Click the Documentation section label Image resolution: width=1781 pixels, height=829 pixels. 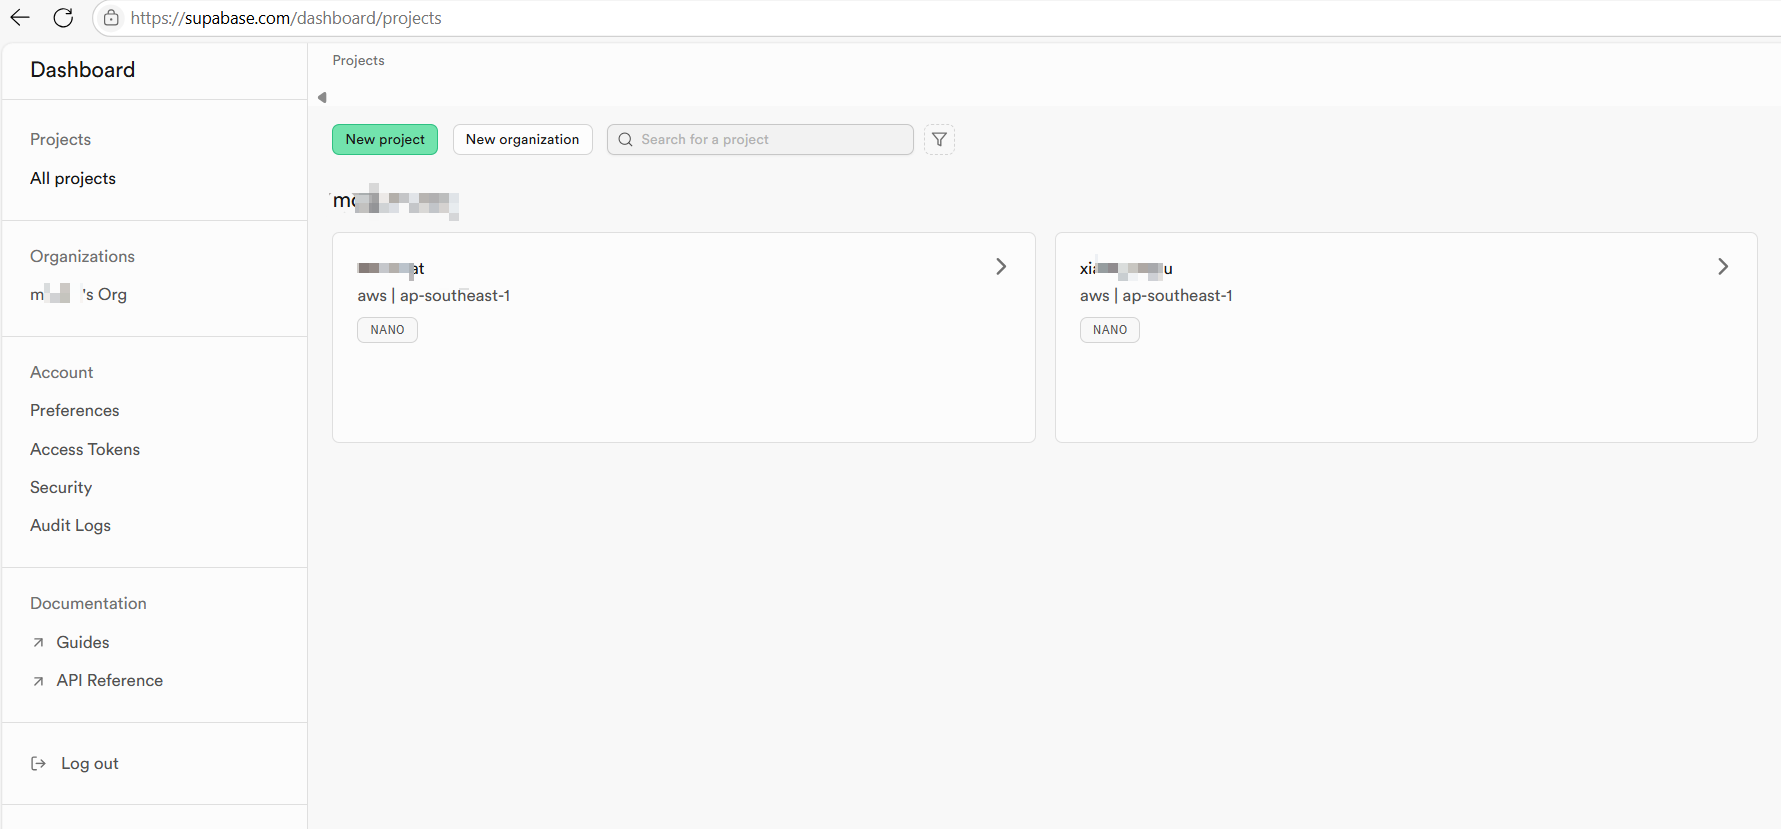coord(88,603)
